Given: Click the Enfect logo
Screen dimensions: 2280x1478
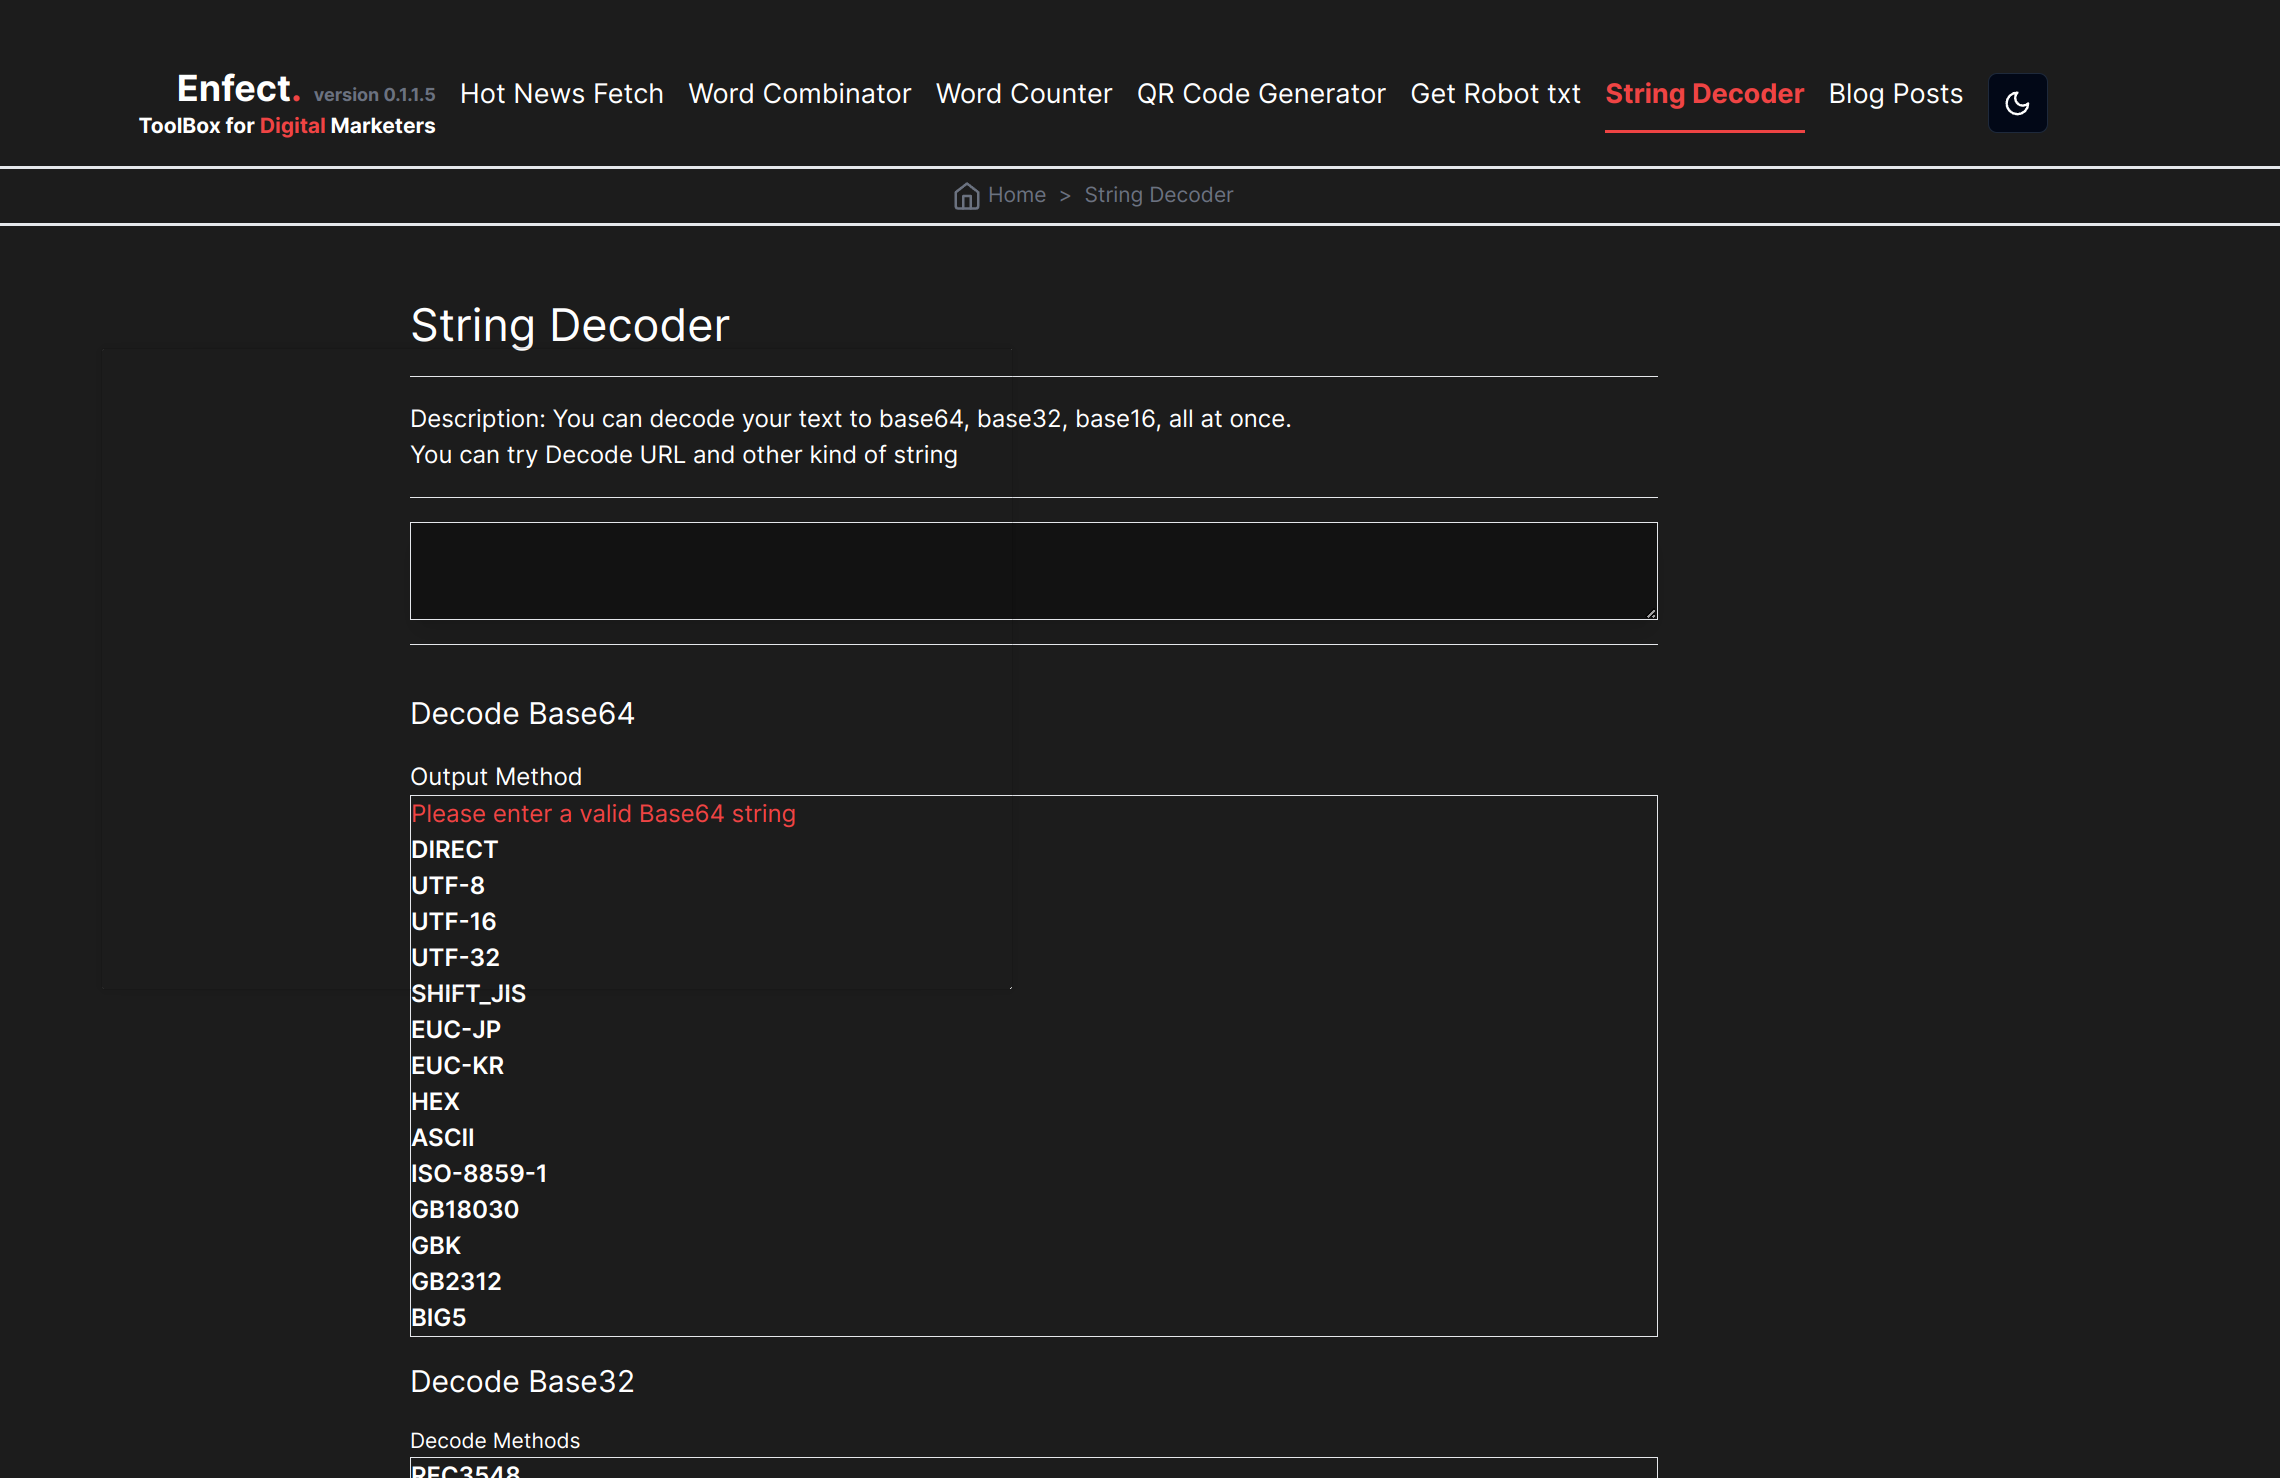Looking at the screenshot, I should coord(237,89).
